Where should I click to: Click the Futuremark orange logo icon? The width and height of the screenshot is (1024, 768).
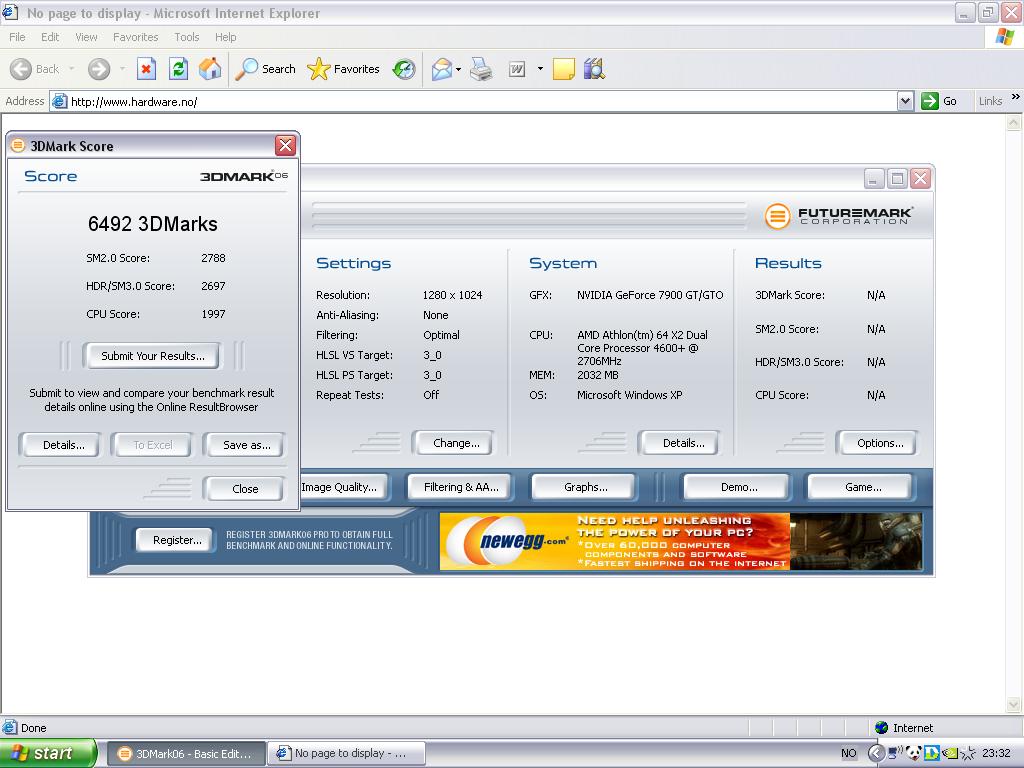(777, 216)
